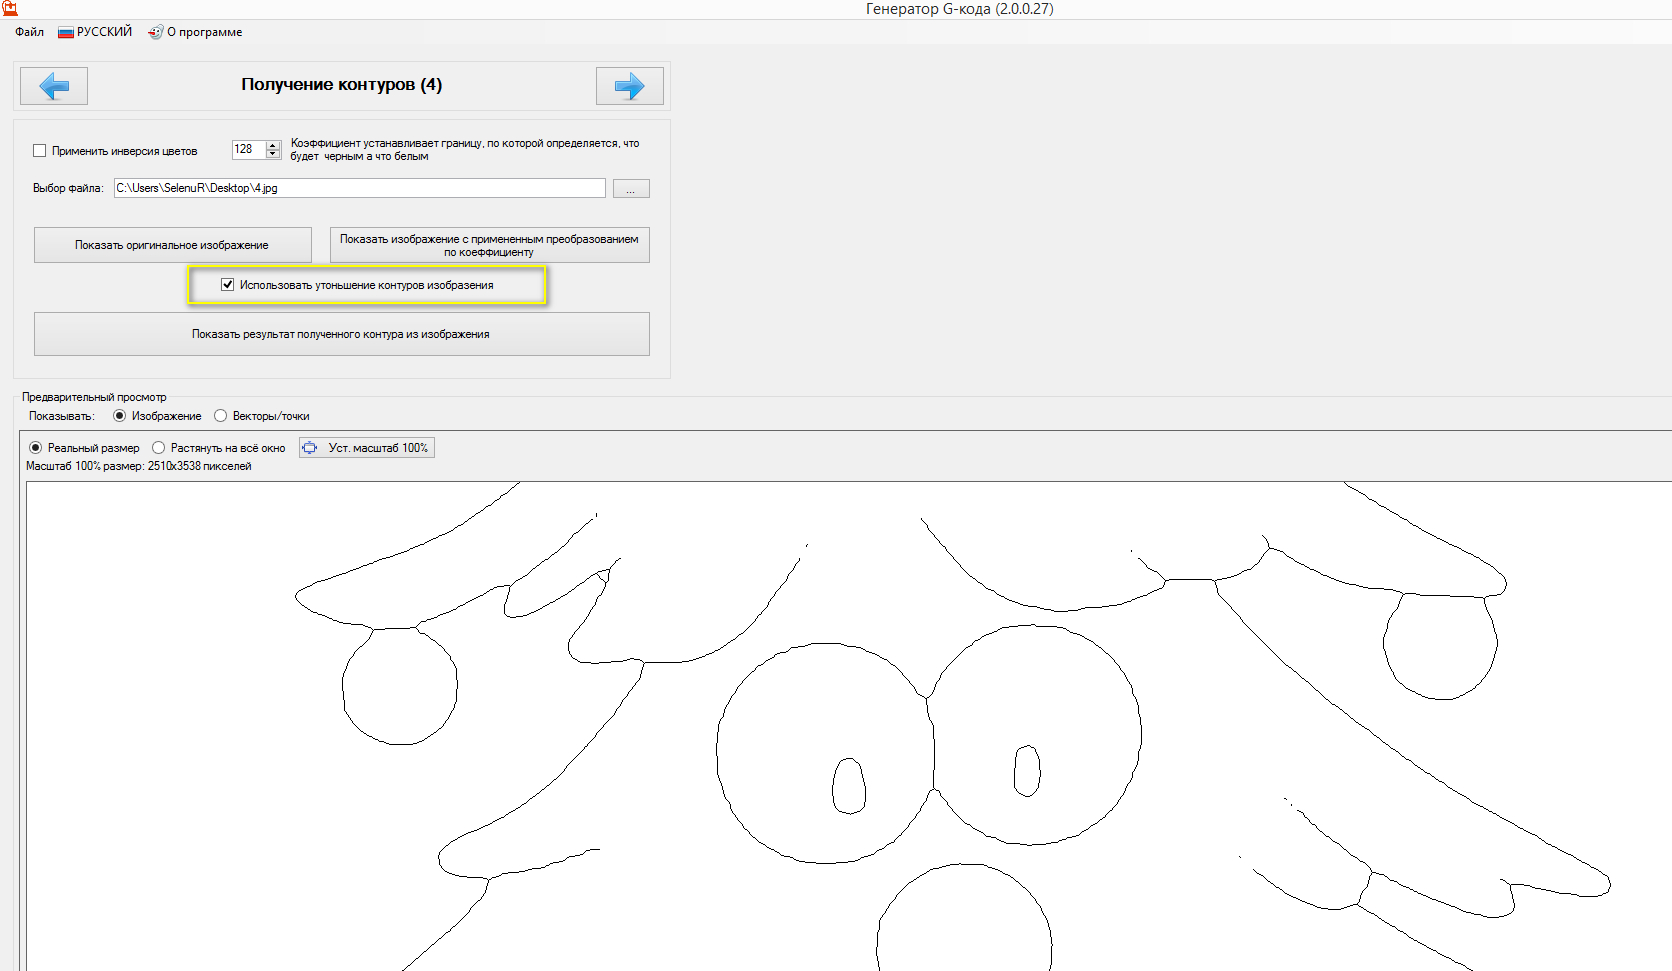Uncheck Использовать утоньшение контуров изображения

(x=227, y=285)
